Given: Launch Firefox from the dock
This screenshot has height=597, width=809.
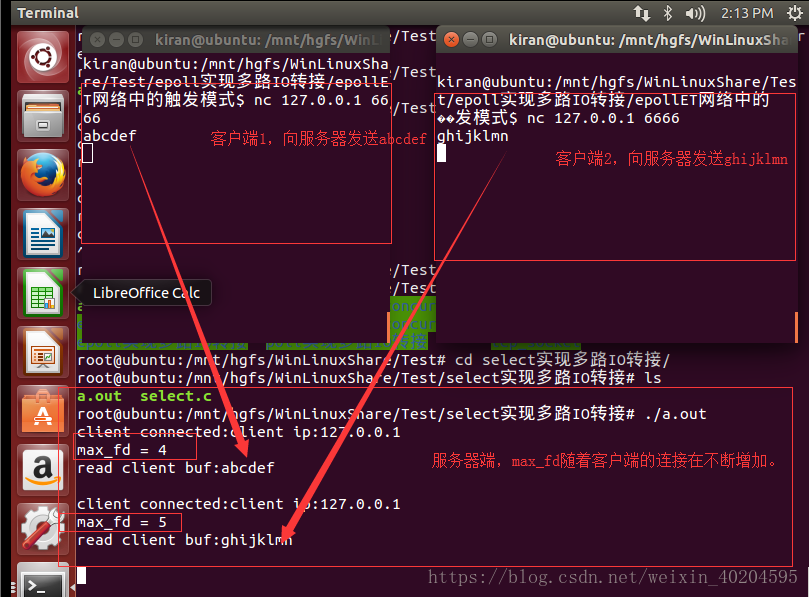Looking at the screenshot, I should click(x=43, y=175).
